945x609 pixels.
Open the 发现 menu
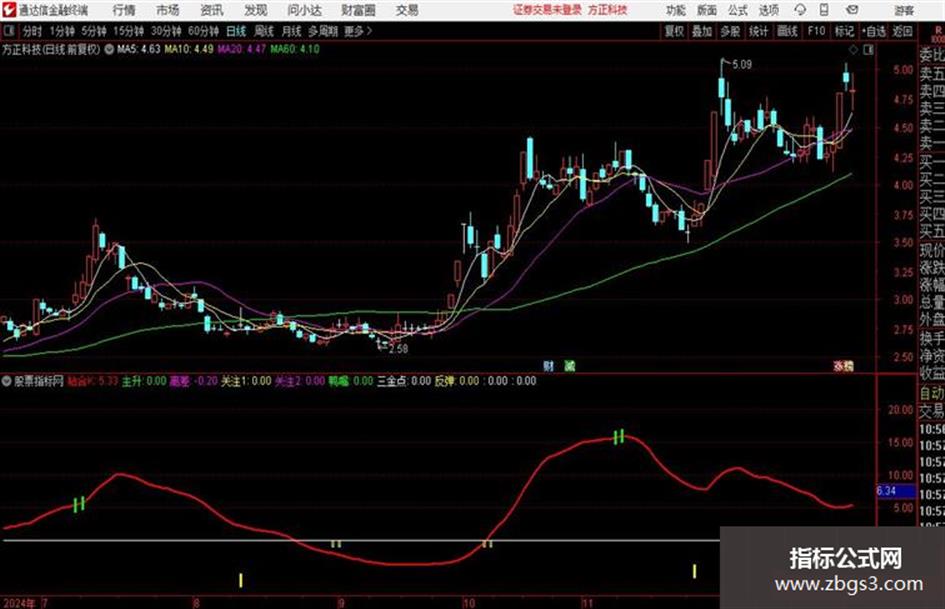point(256,10)
